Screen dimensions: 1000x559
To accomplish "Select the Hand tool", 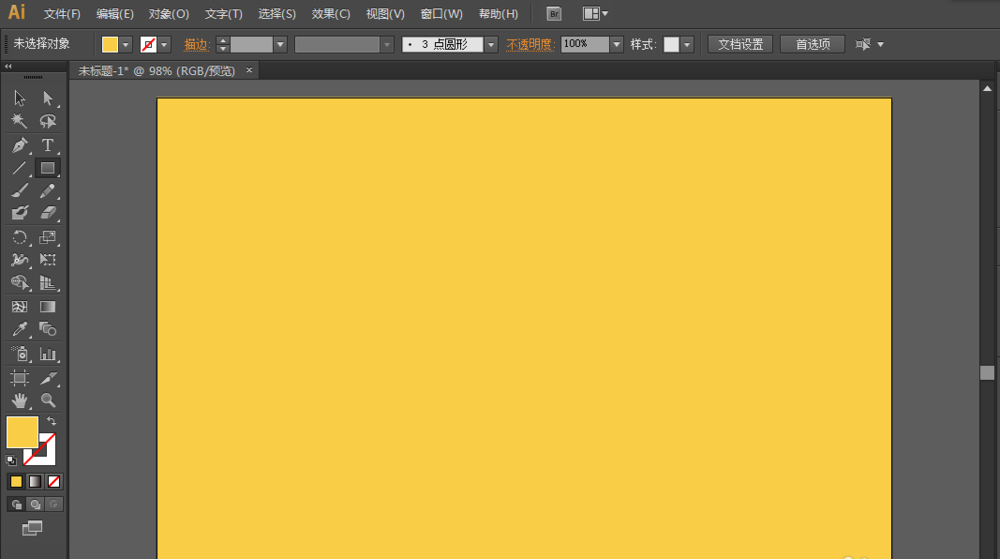I will [x=19, y=400].
